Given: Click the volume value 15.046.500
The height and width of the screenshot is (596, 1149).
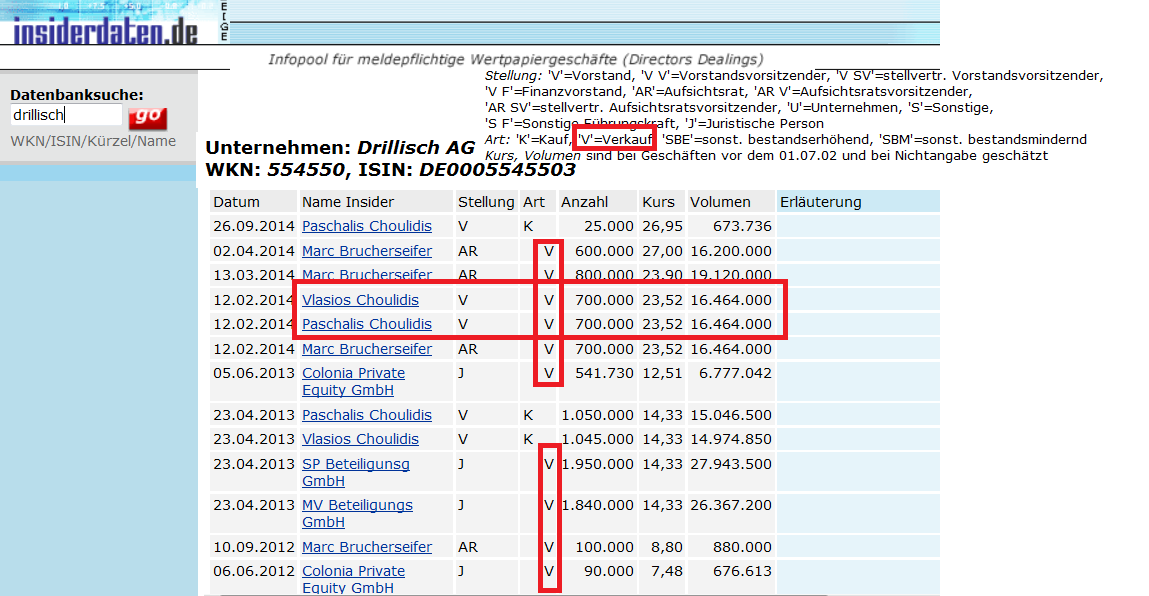Looking at the screenshot, I should coord(731,416).
